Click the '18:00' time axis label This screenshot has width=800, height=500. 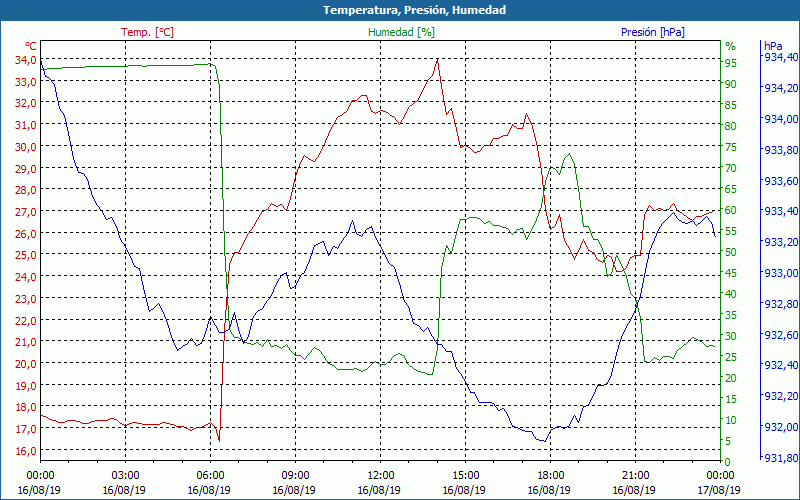point(550,475)
